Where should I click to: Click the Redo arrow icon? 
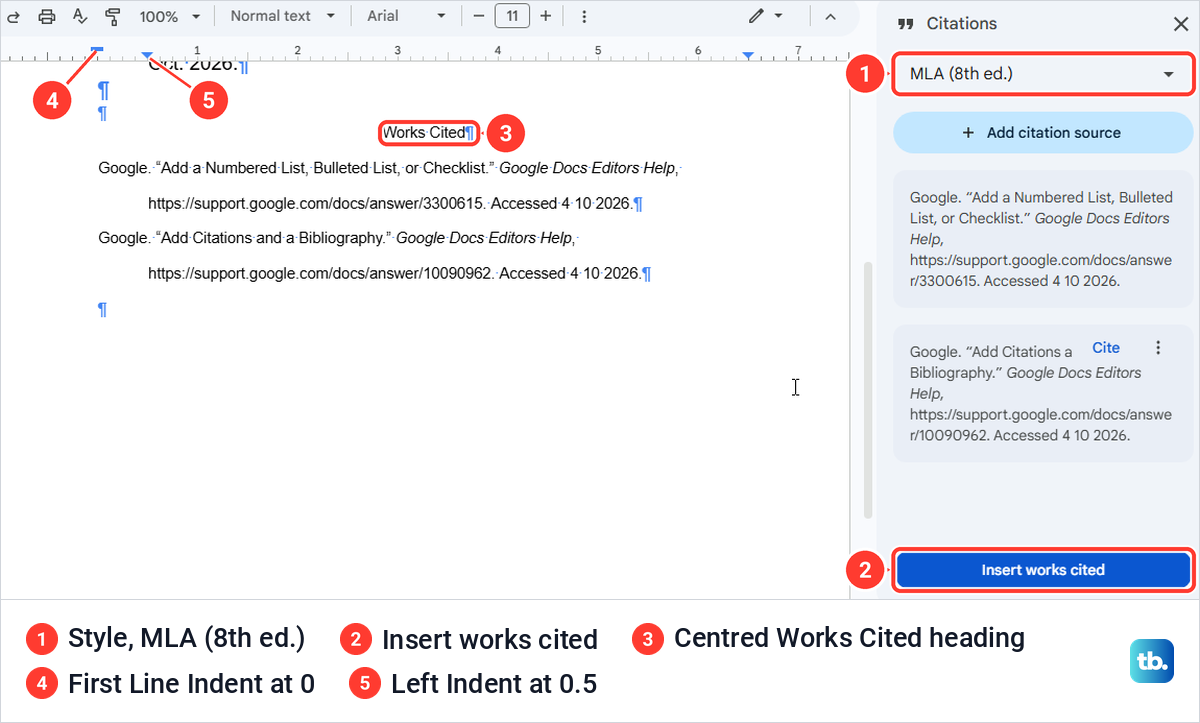(13, 16)
